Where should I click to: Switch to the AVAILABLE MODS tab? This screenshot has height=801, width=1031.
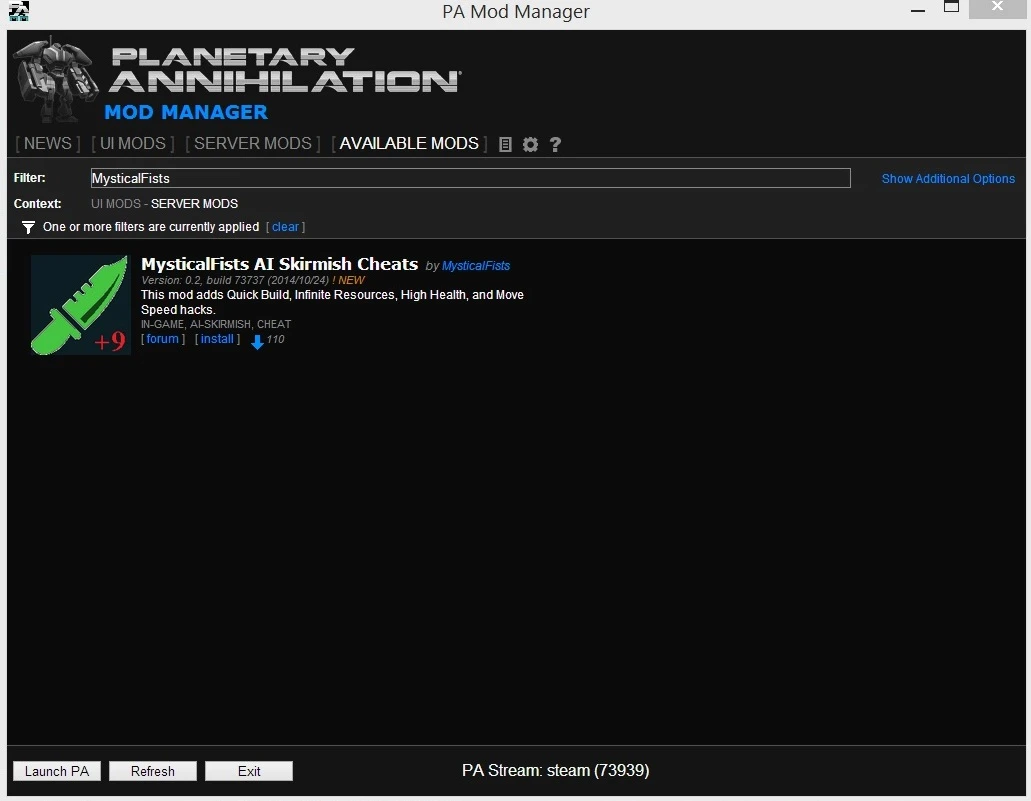(408, 143)
